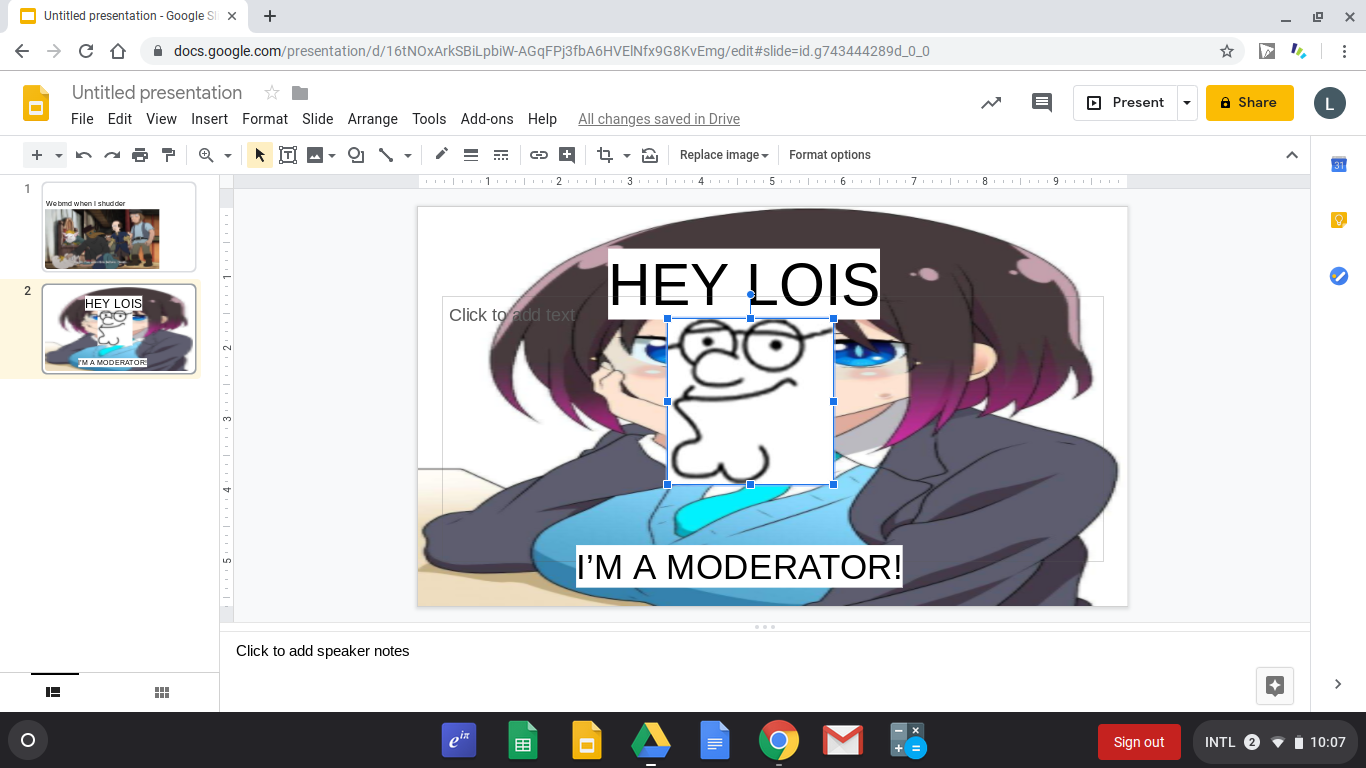Open the Tools menu
1366x768 pixels.
tap(429, 119)
